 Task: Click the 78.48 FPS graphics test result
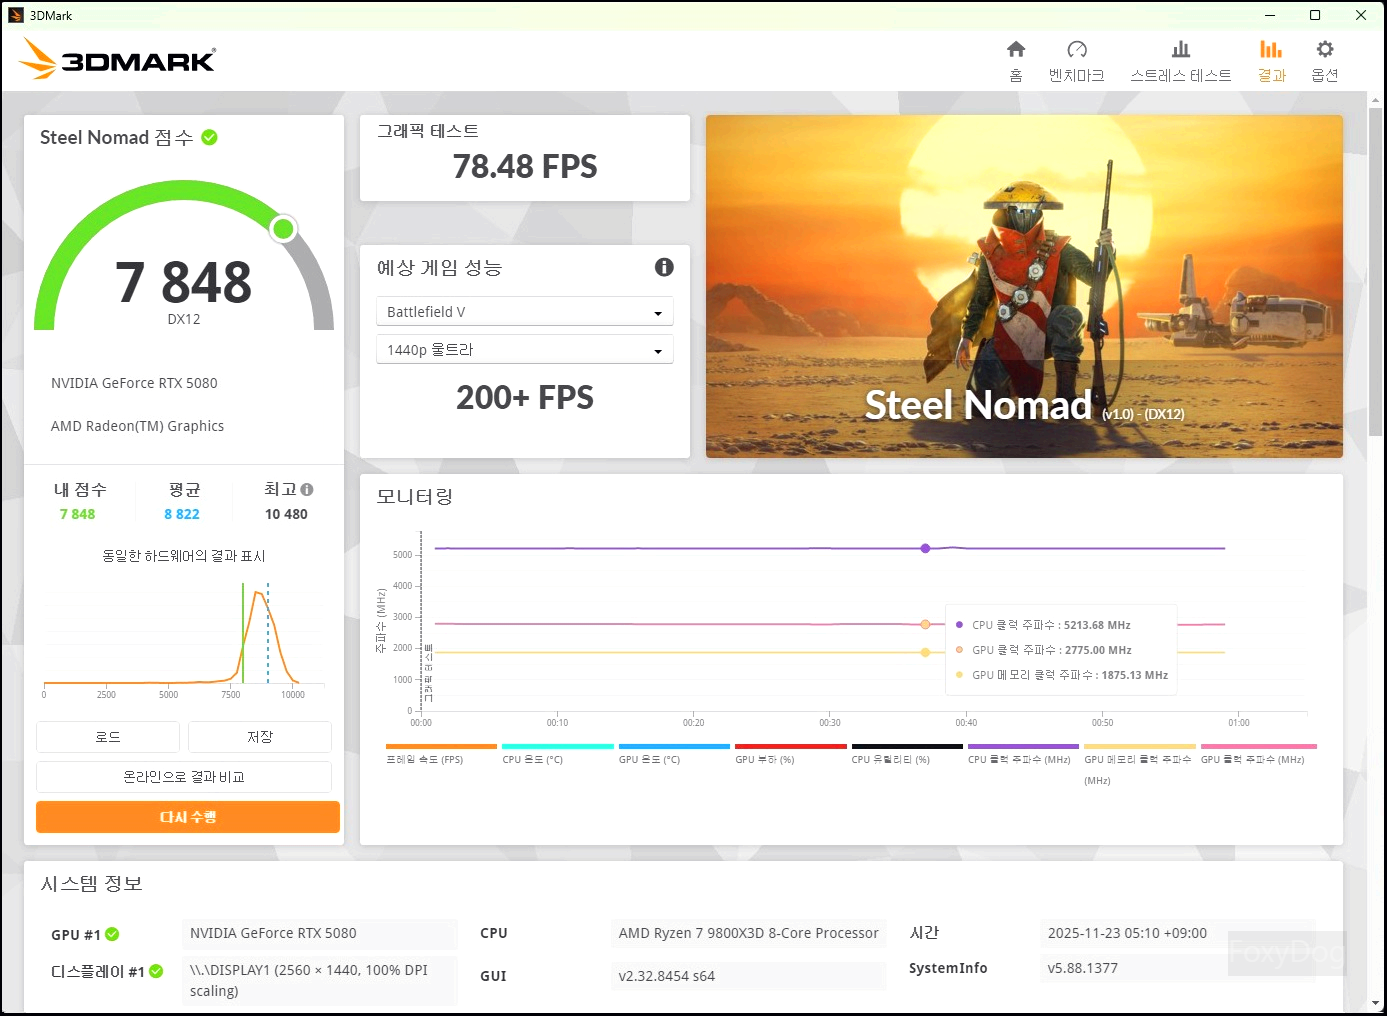pos(525,167)
